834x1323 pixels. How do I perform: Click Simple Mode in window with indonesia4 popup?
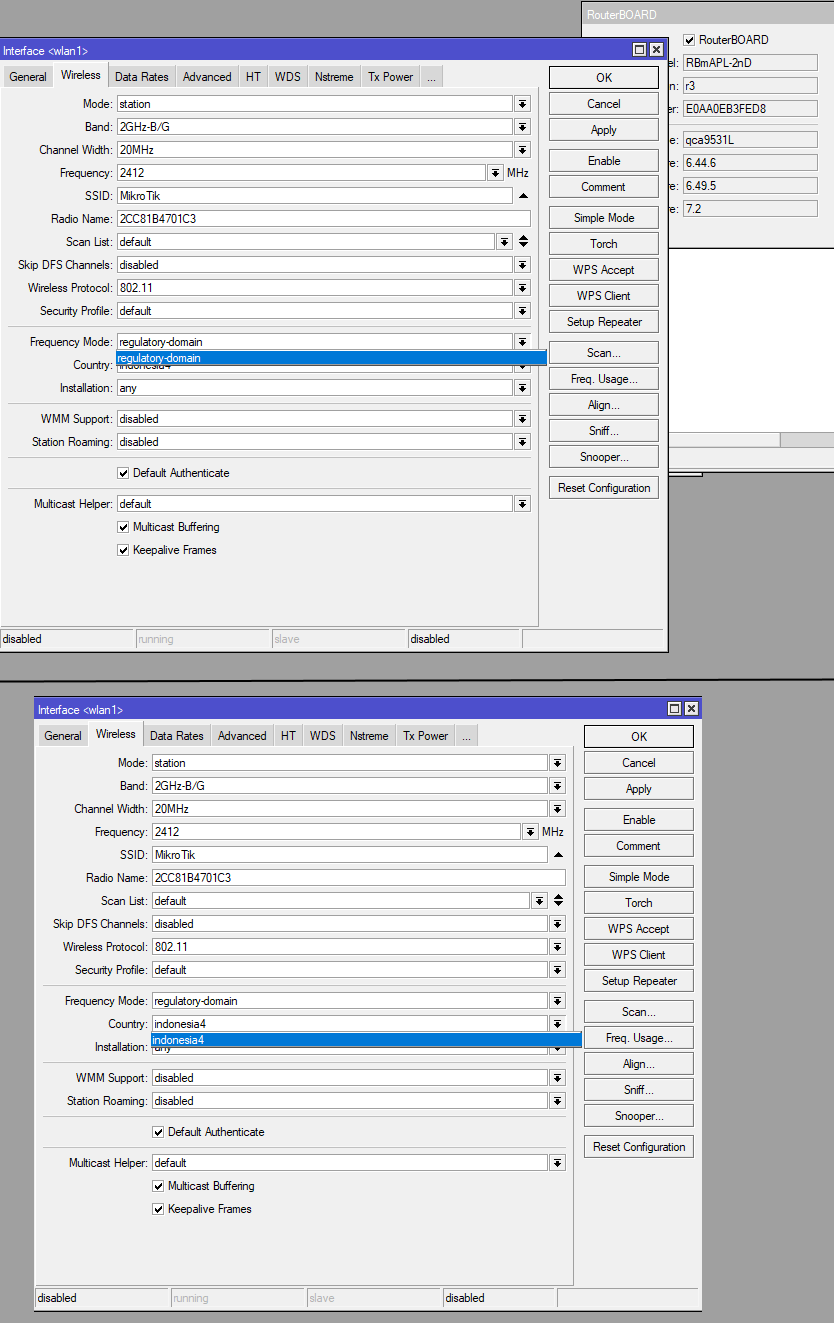point(639,877)
